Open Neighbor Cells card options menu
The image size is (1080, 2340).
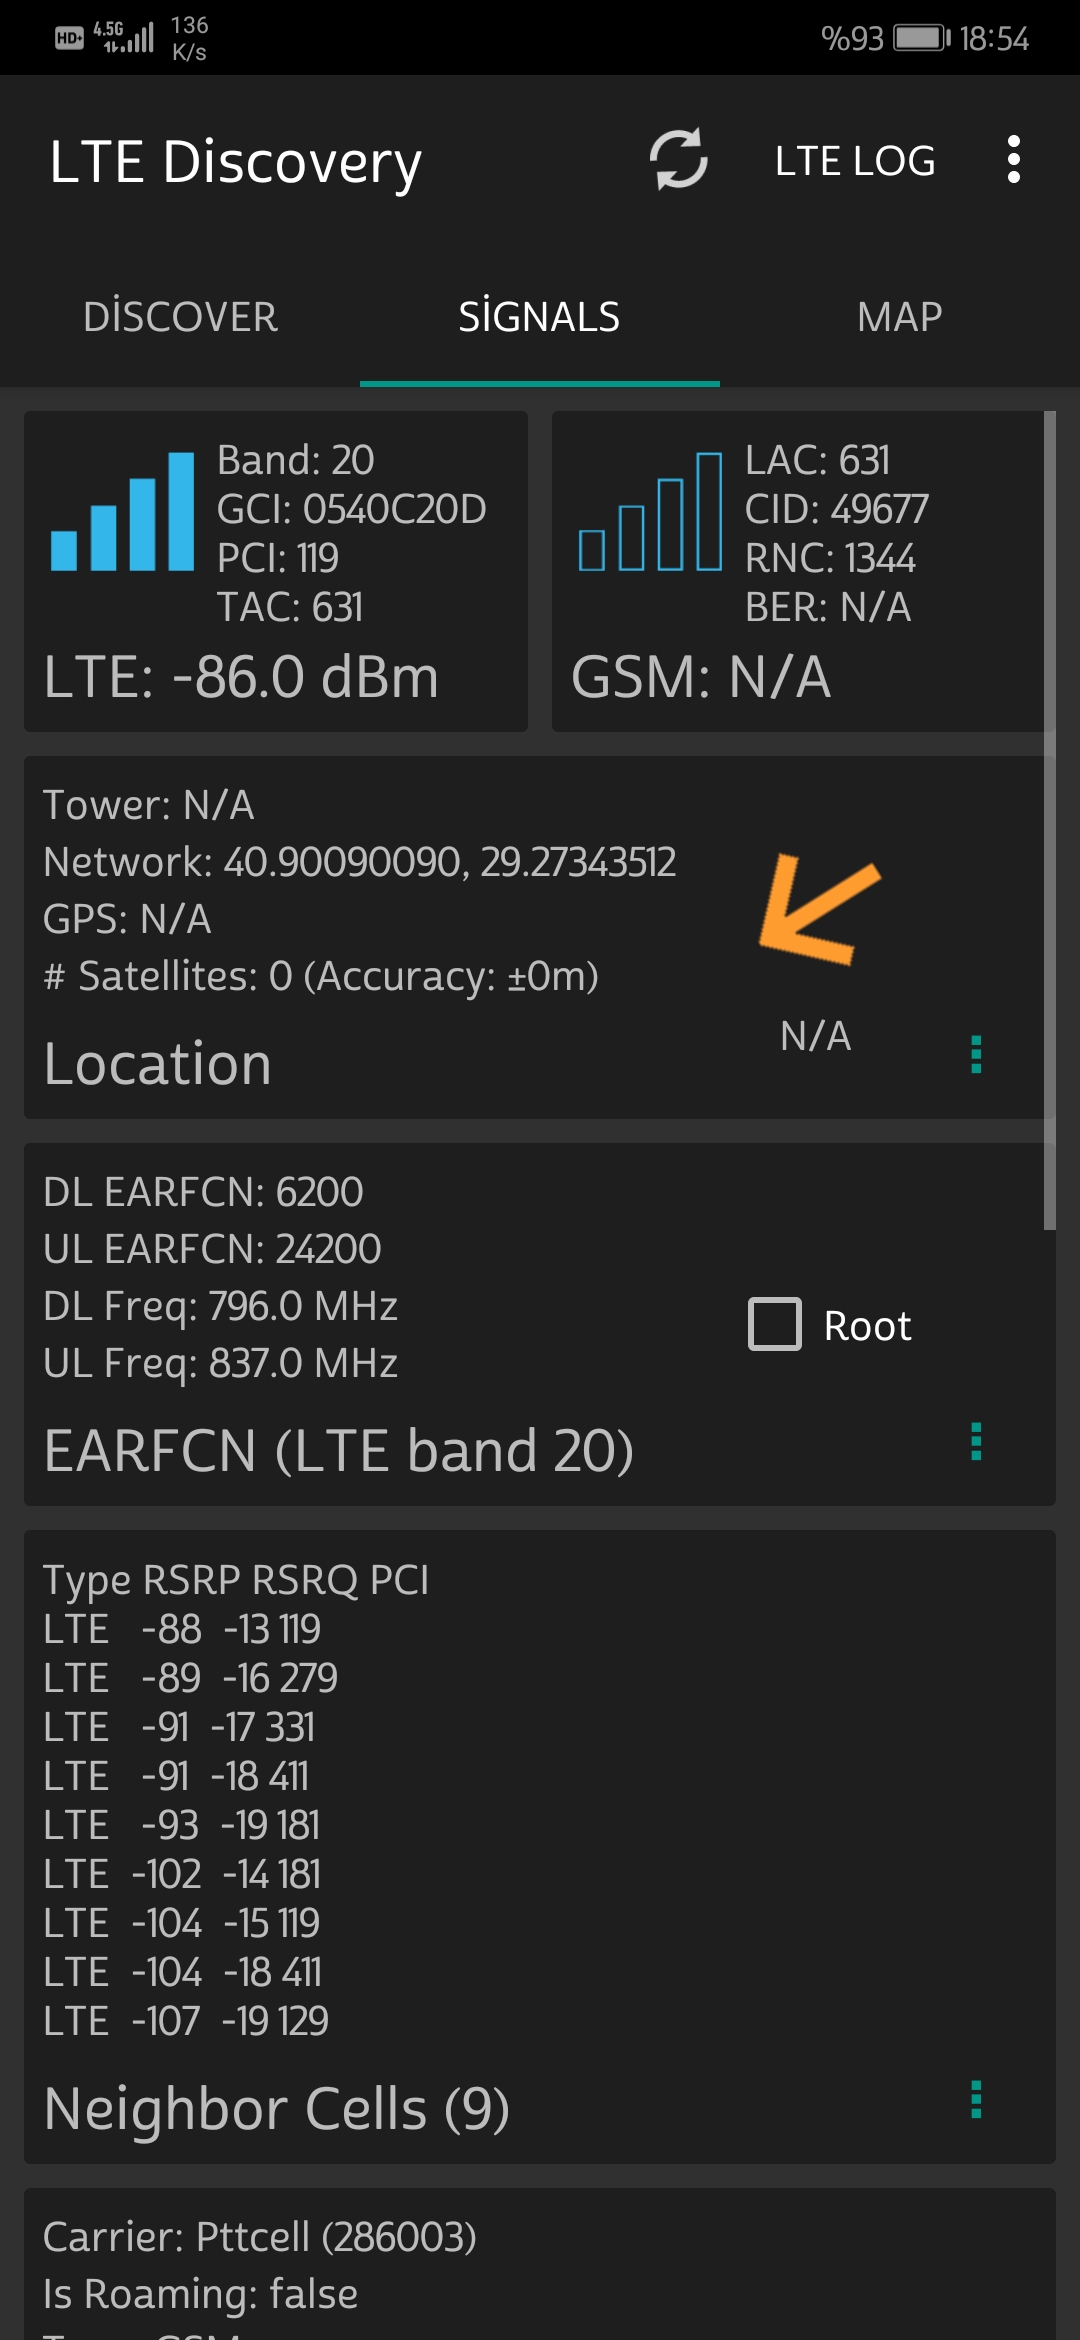tap(976, 2099)
